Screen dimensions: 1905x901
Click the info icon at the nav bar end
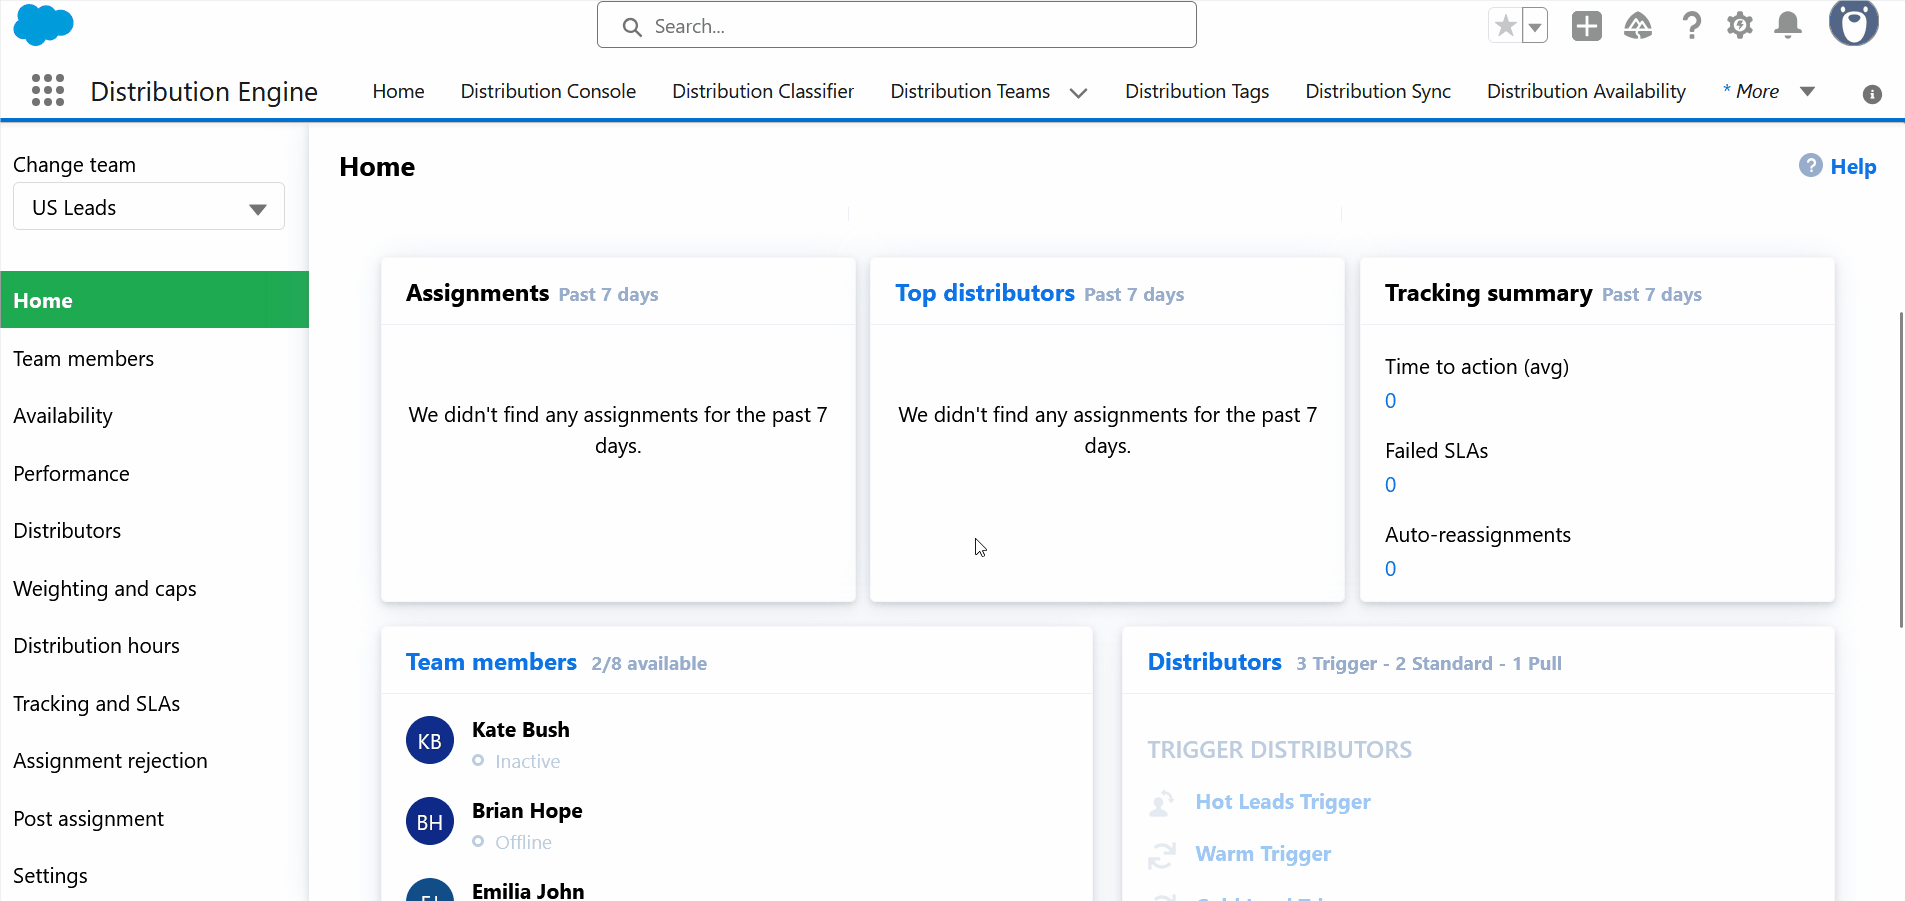pyautogui.click(x=1873, y=94)
